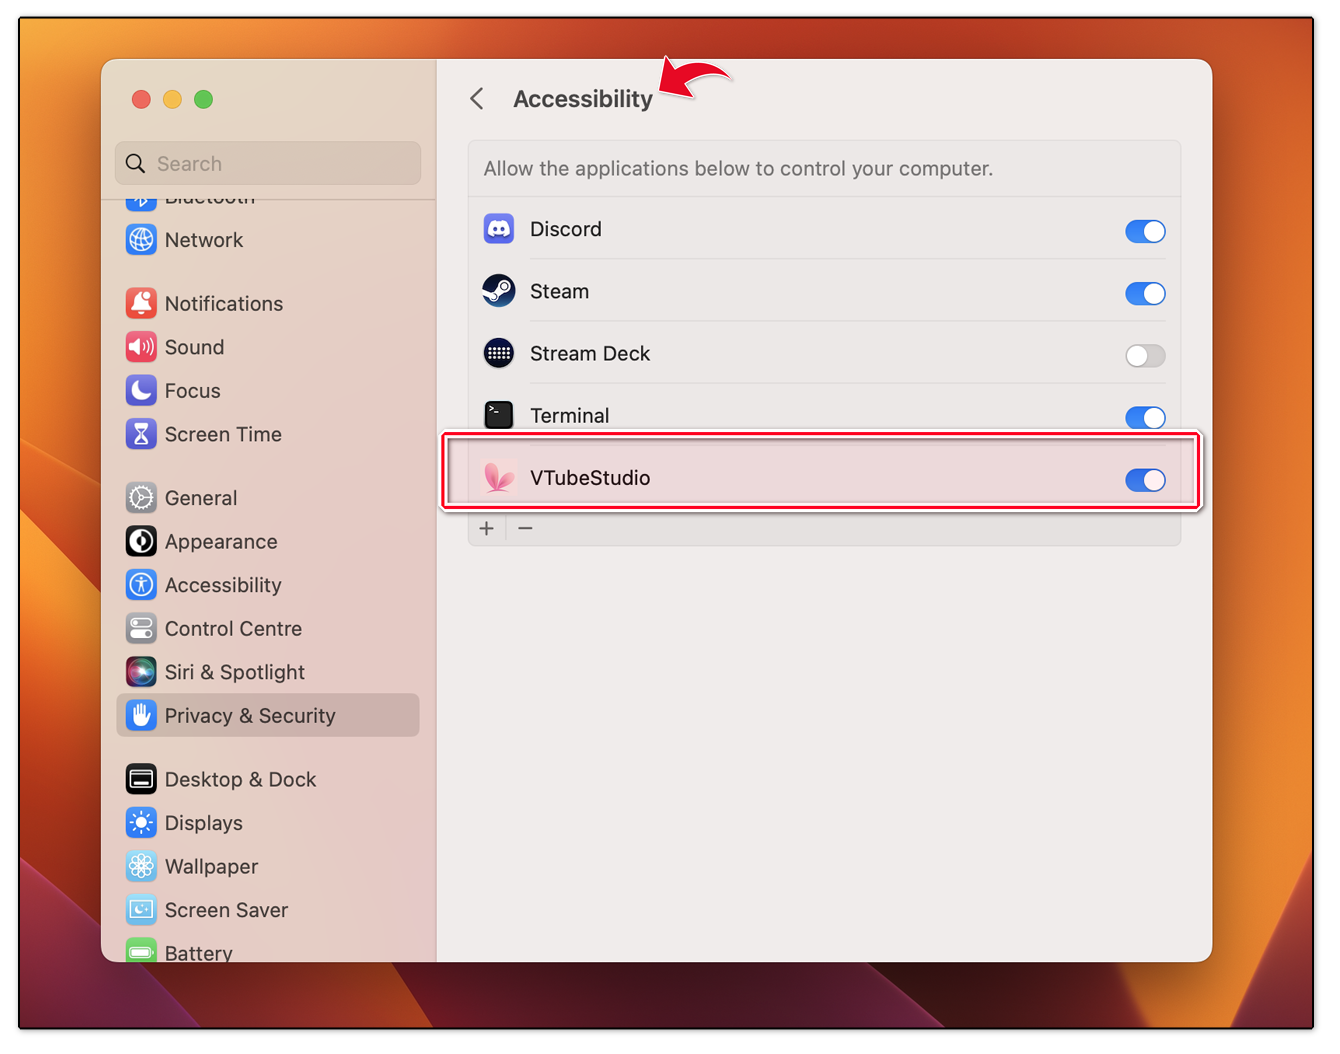Click the search magnifier icon
1340x1054 pixels.
pos(136,163)
